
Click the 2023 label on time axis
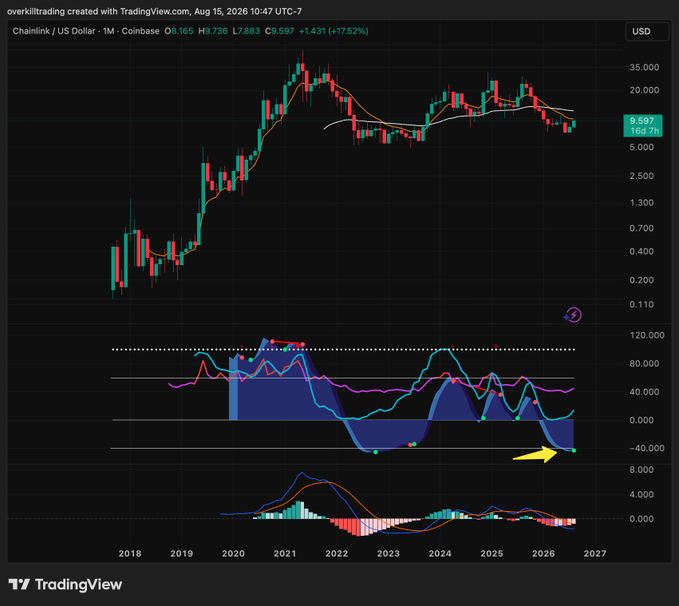388,553
